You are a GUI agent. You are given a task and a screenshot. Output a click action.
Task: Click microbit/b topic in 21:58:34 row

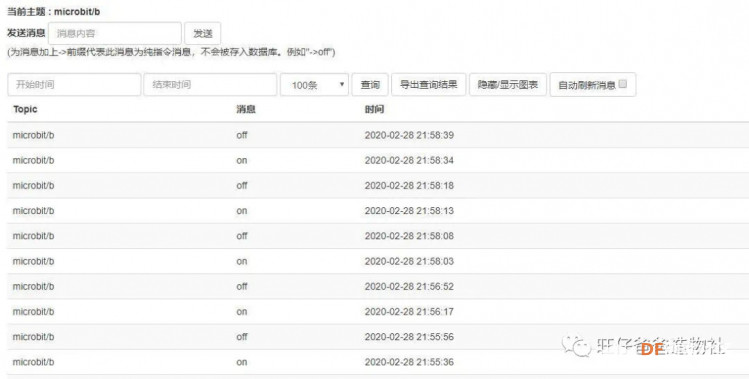(33, 161)
